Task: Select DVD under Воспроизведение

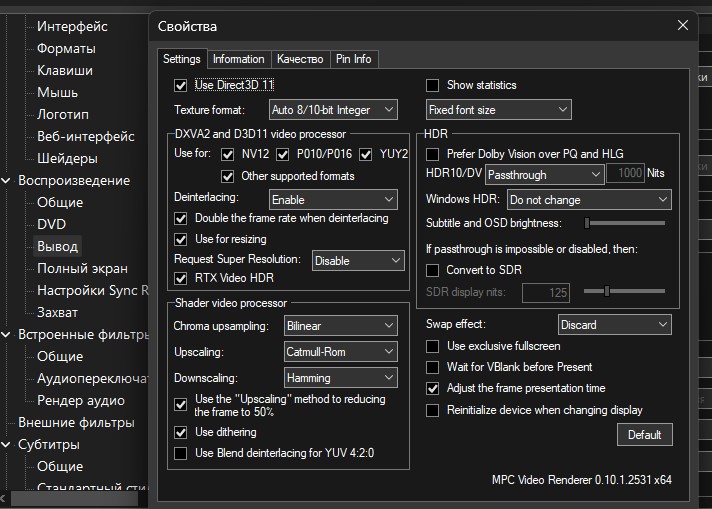Action: tap(51, 224)
